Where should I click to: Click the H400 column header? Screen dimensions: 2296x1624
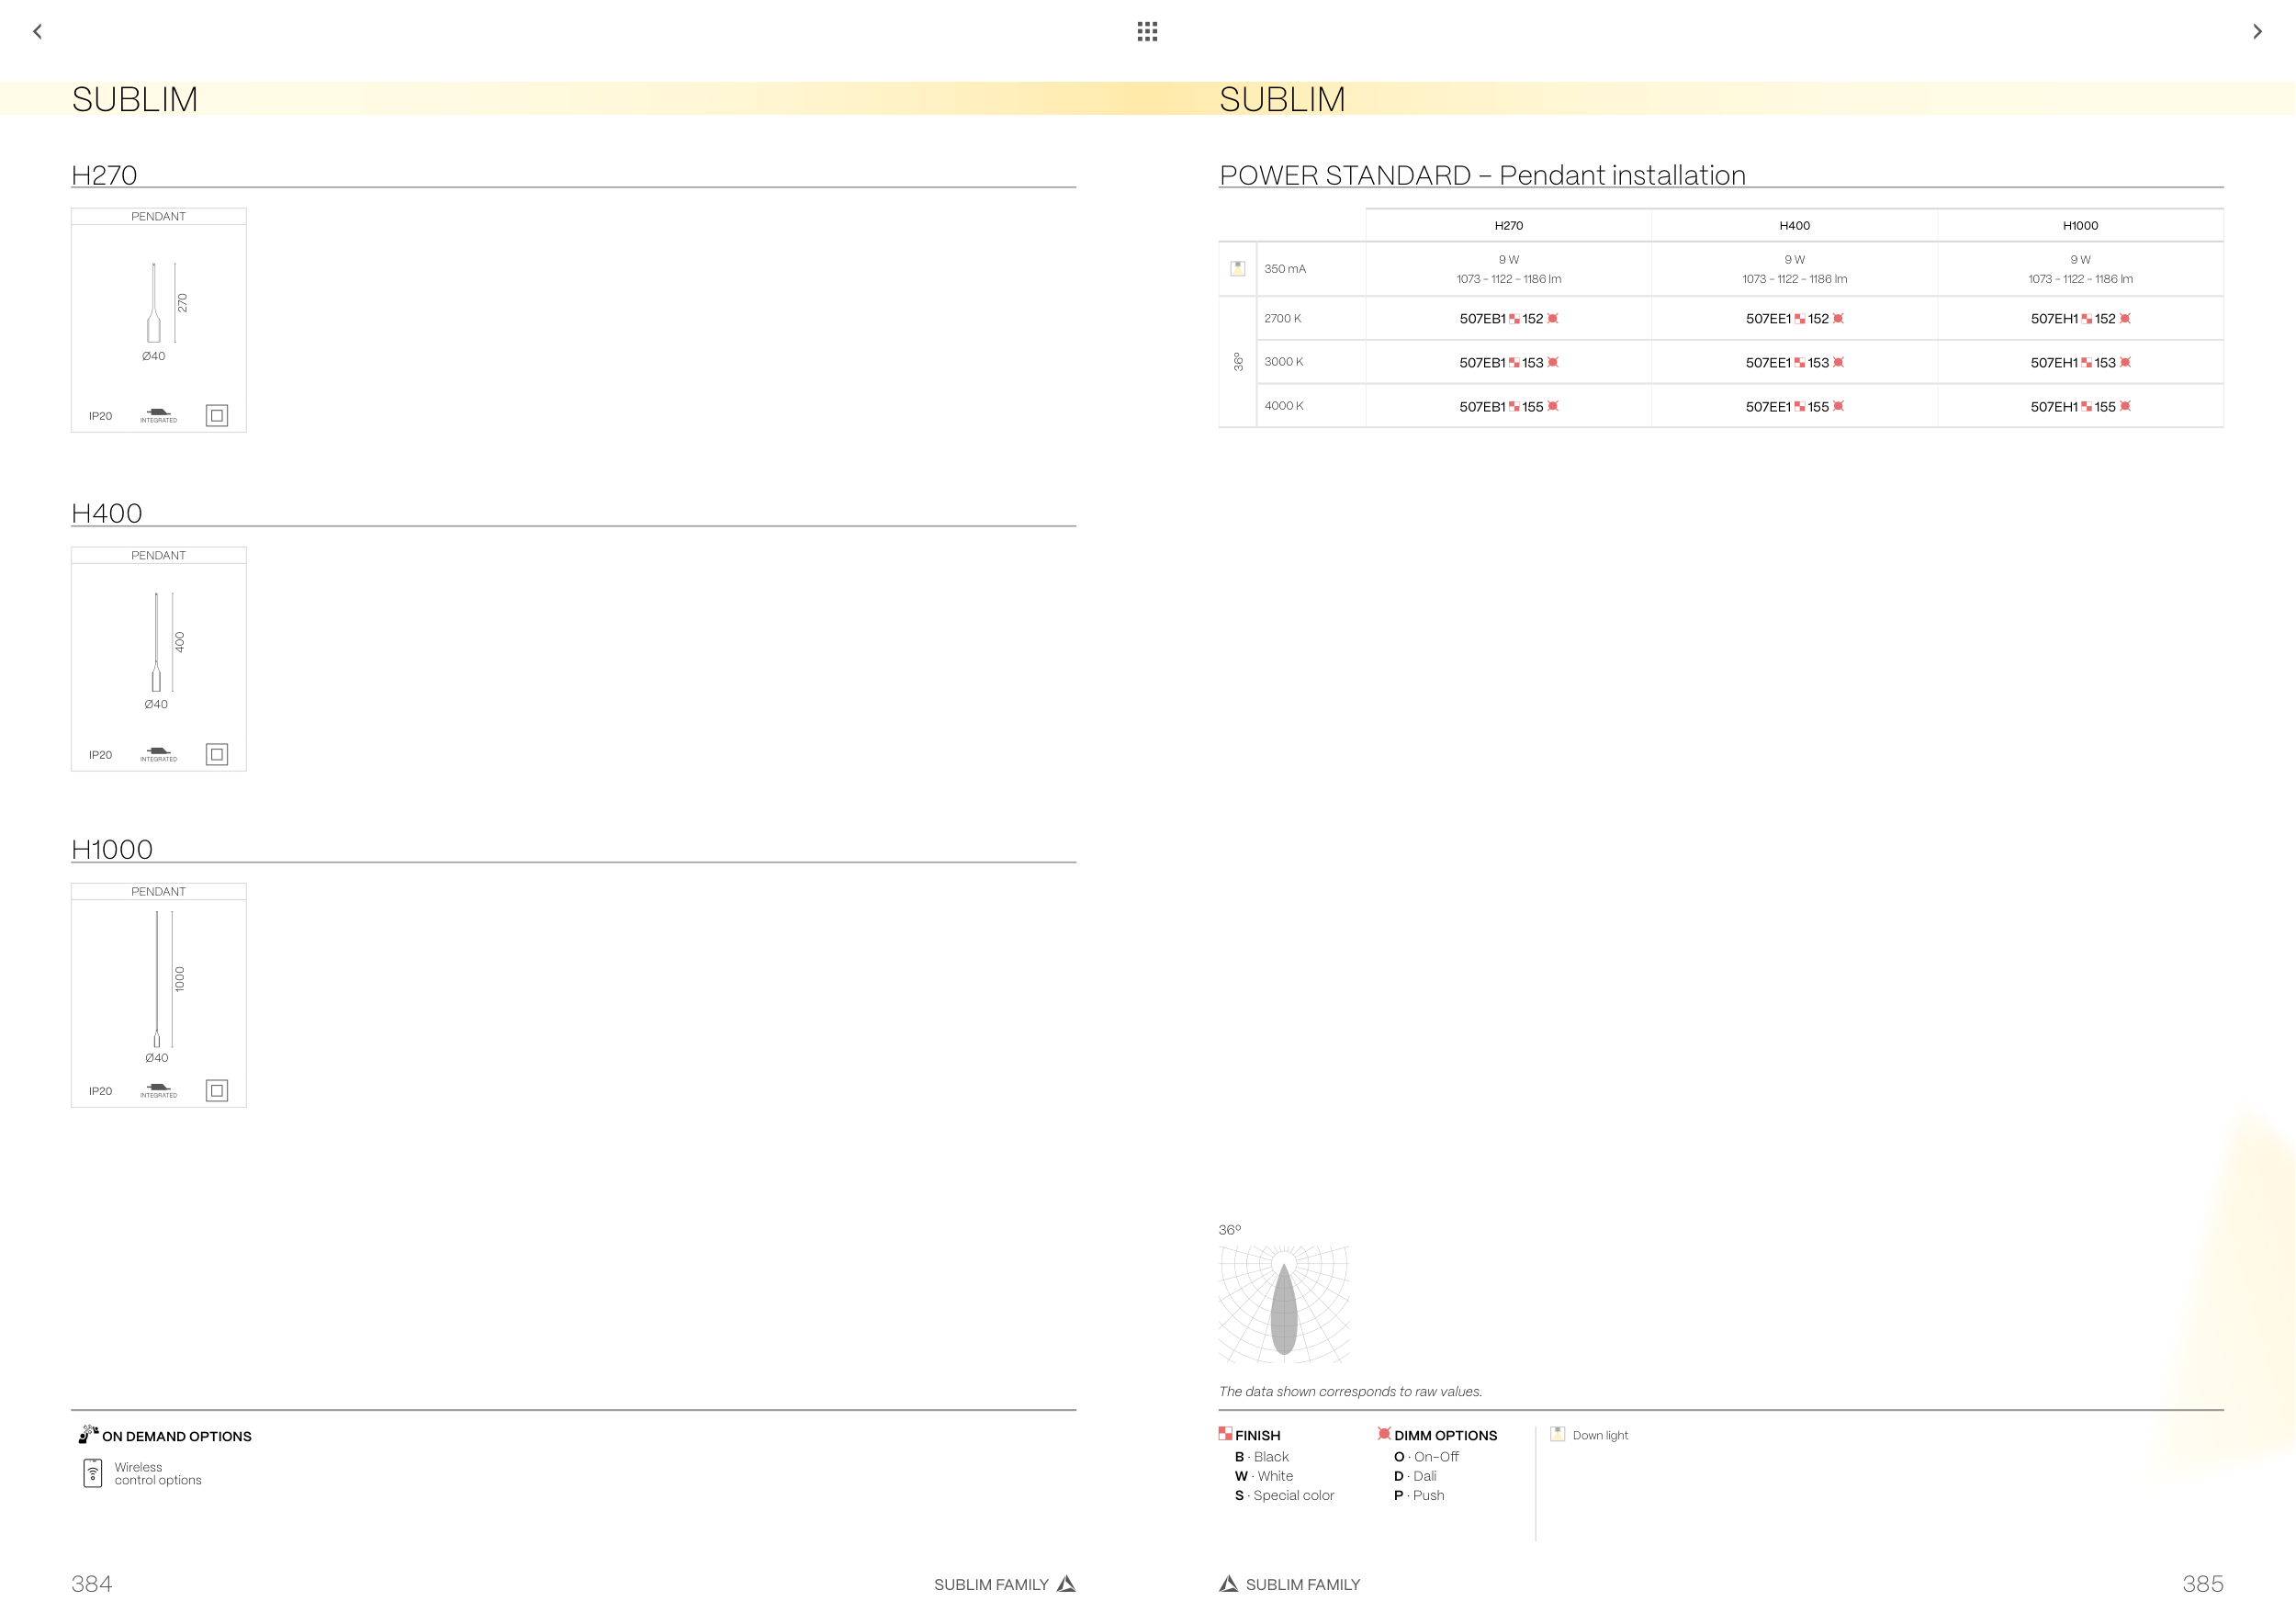[1794, 226]
